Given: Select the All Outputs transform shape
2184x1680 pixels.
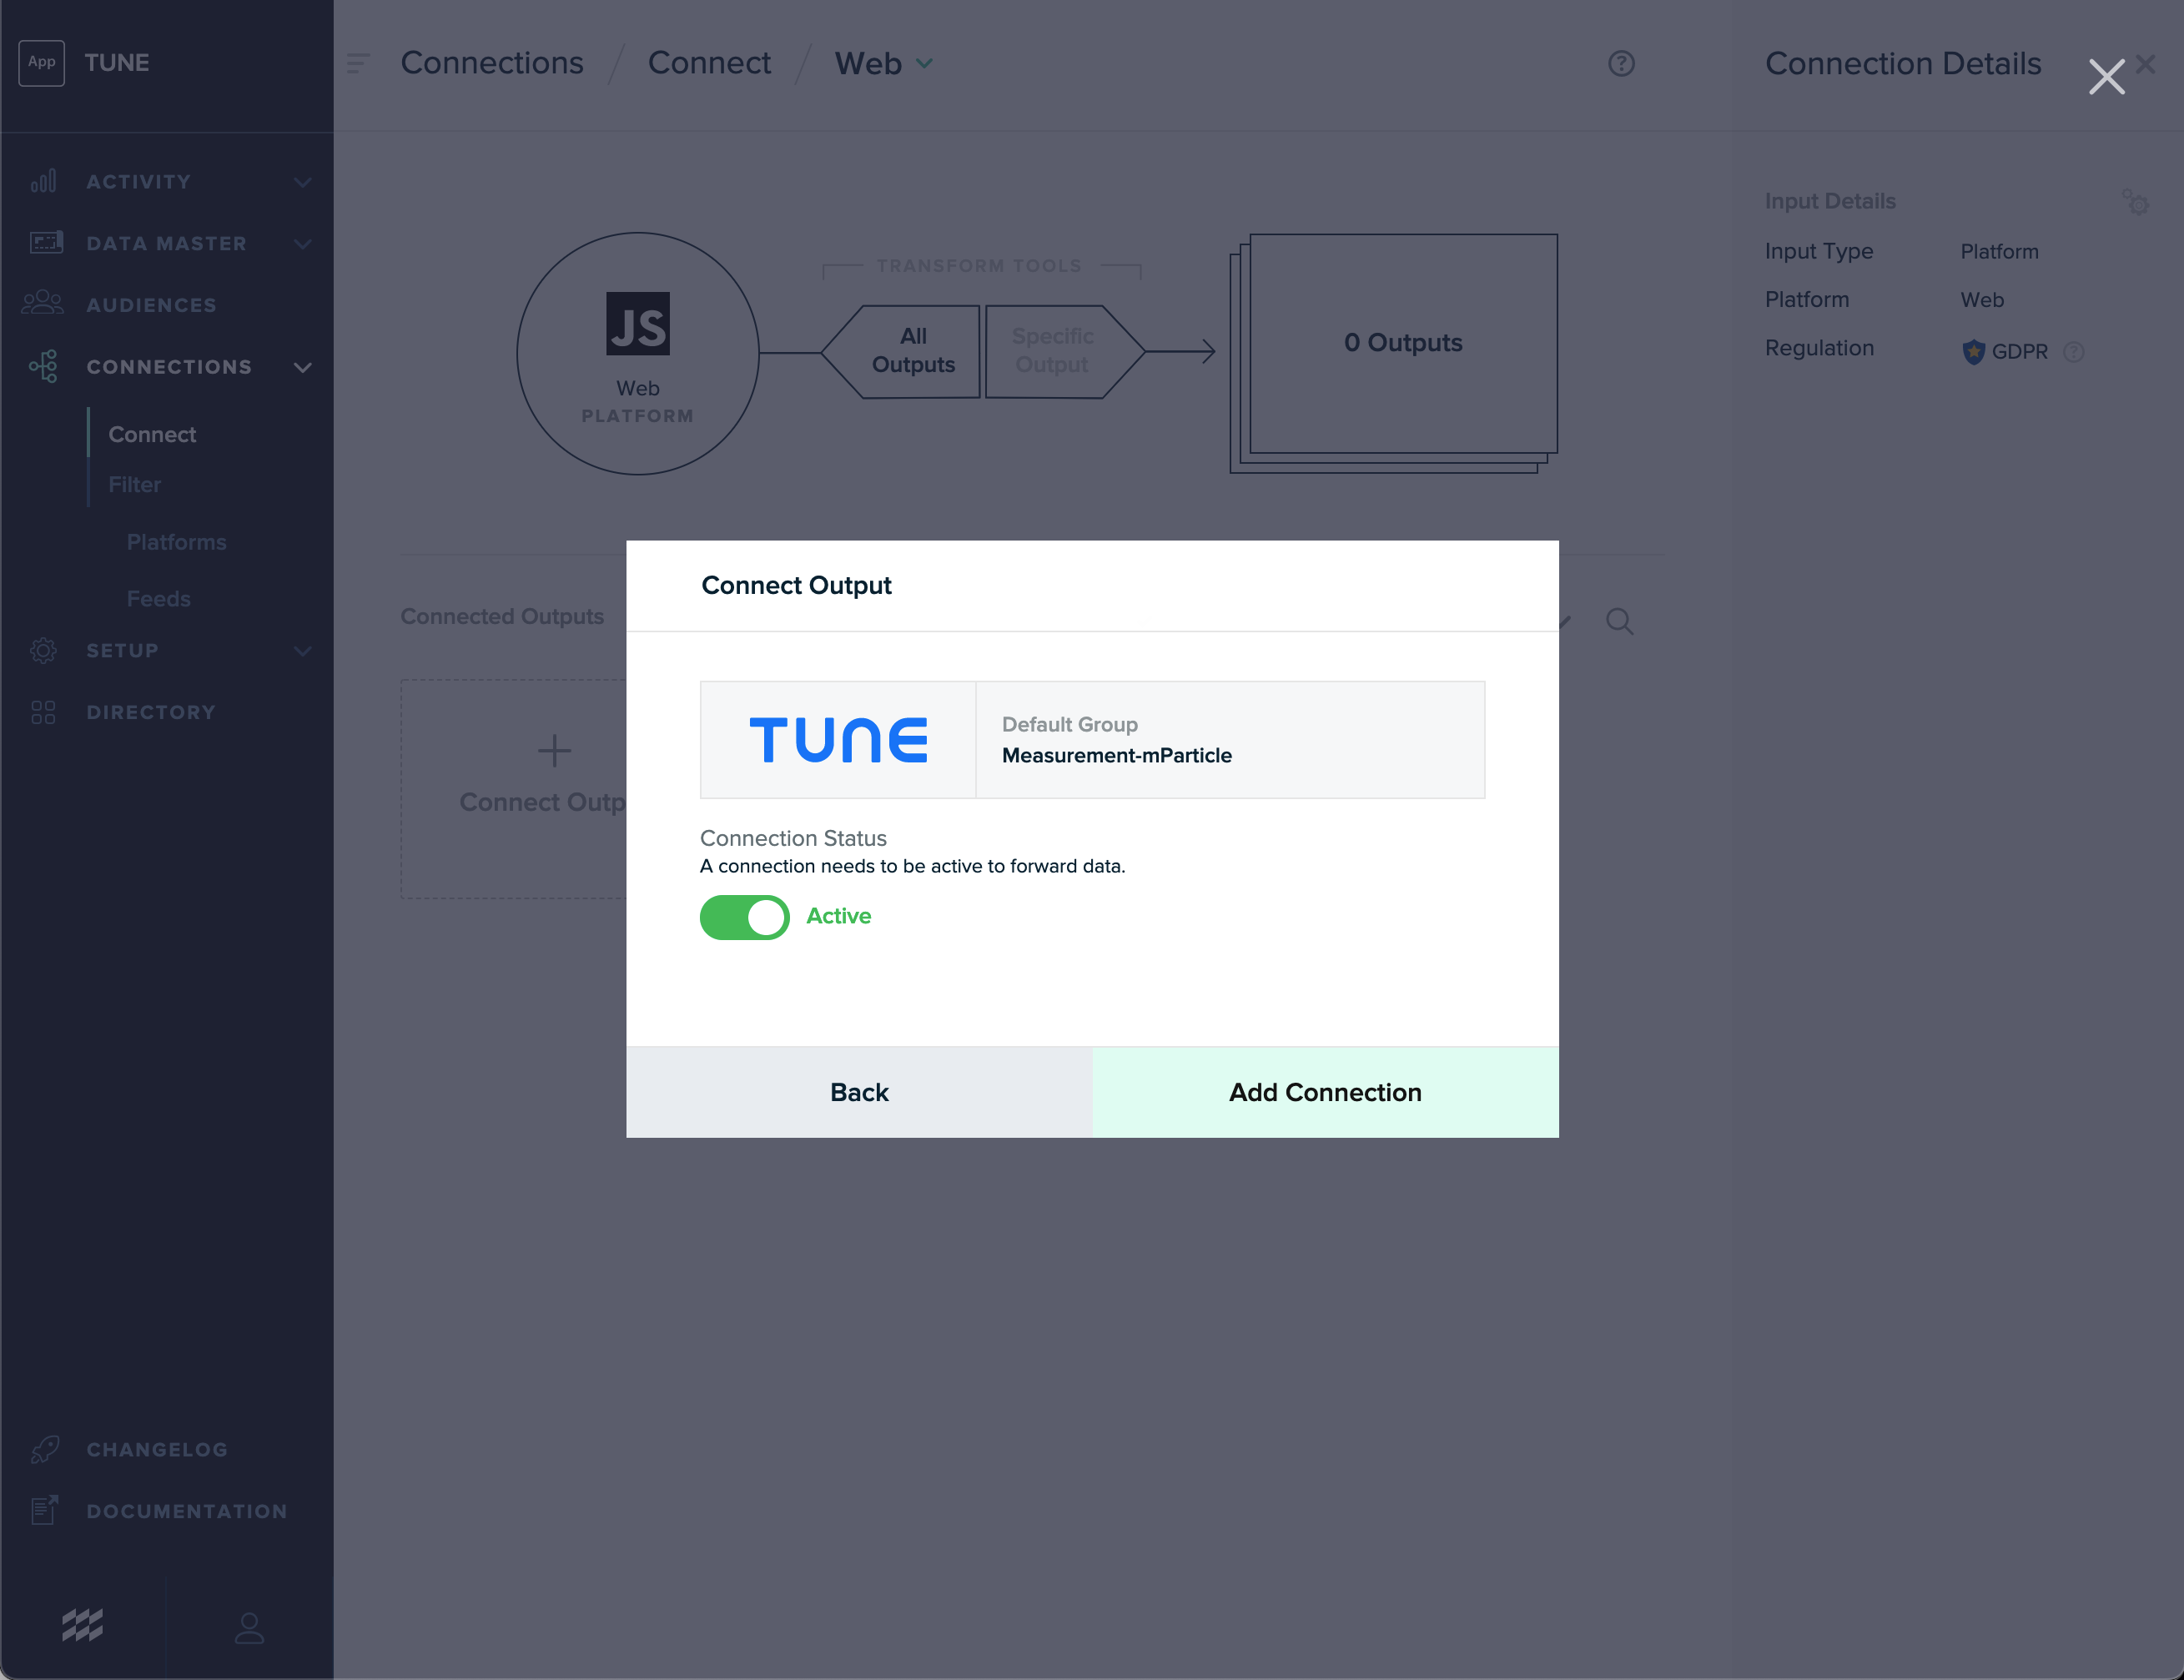Looking at the screenshot, I should click(x=901, y=351).
